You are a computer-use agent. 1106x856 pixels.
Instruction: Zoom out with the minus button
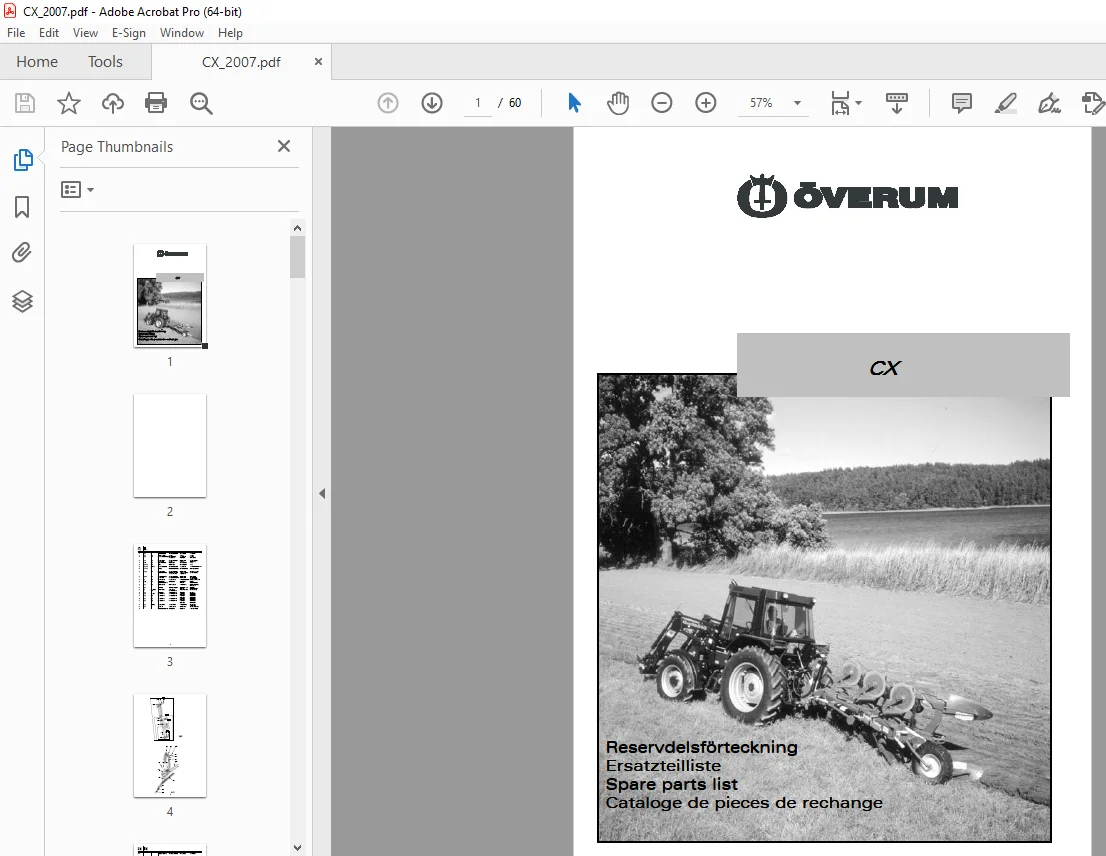(662, 103)
